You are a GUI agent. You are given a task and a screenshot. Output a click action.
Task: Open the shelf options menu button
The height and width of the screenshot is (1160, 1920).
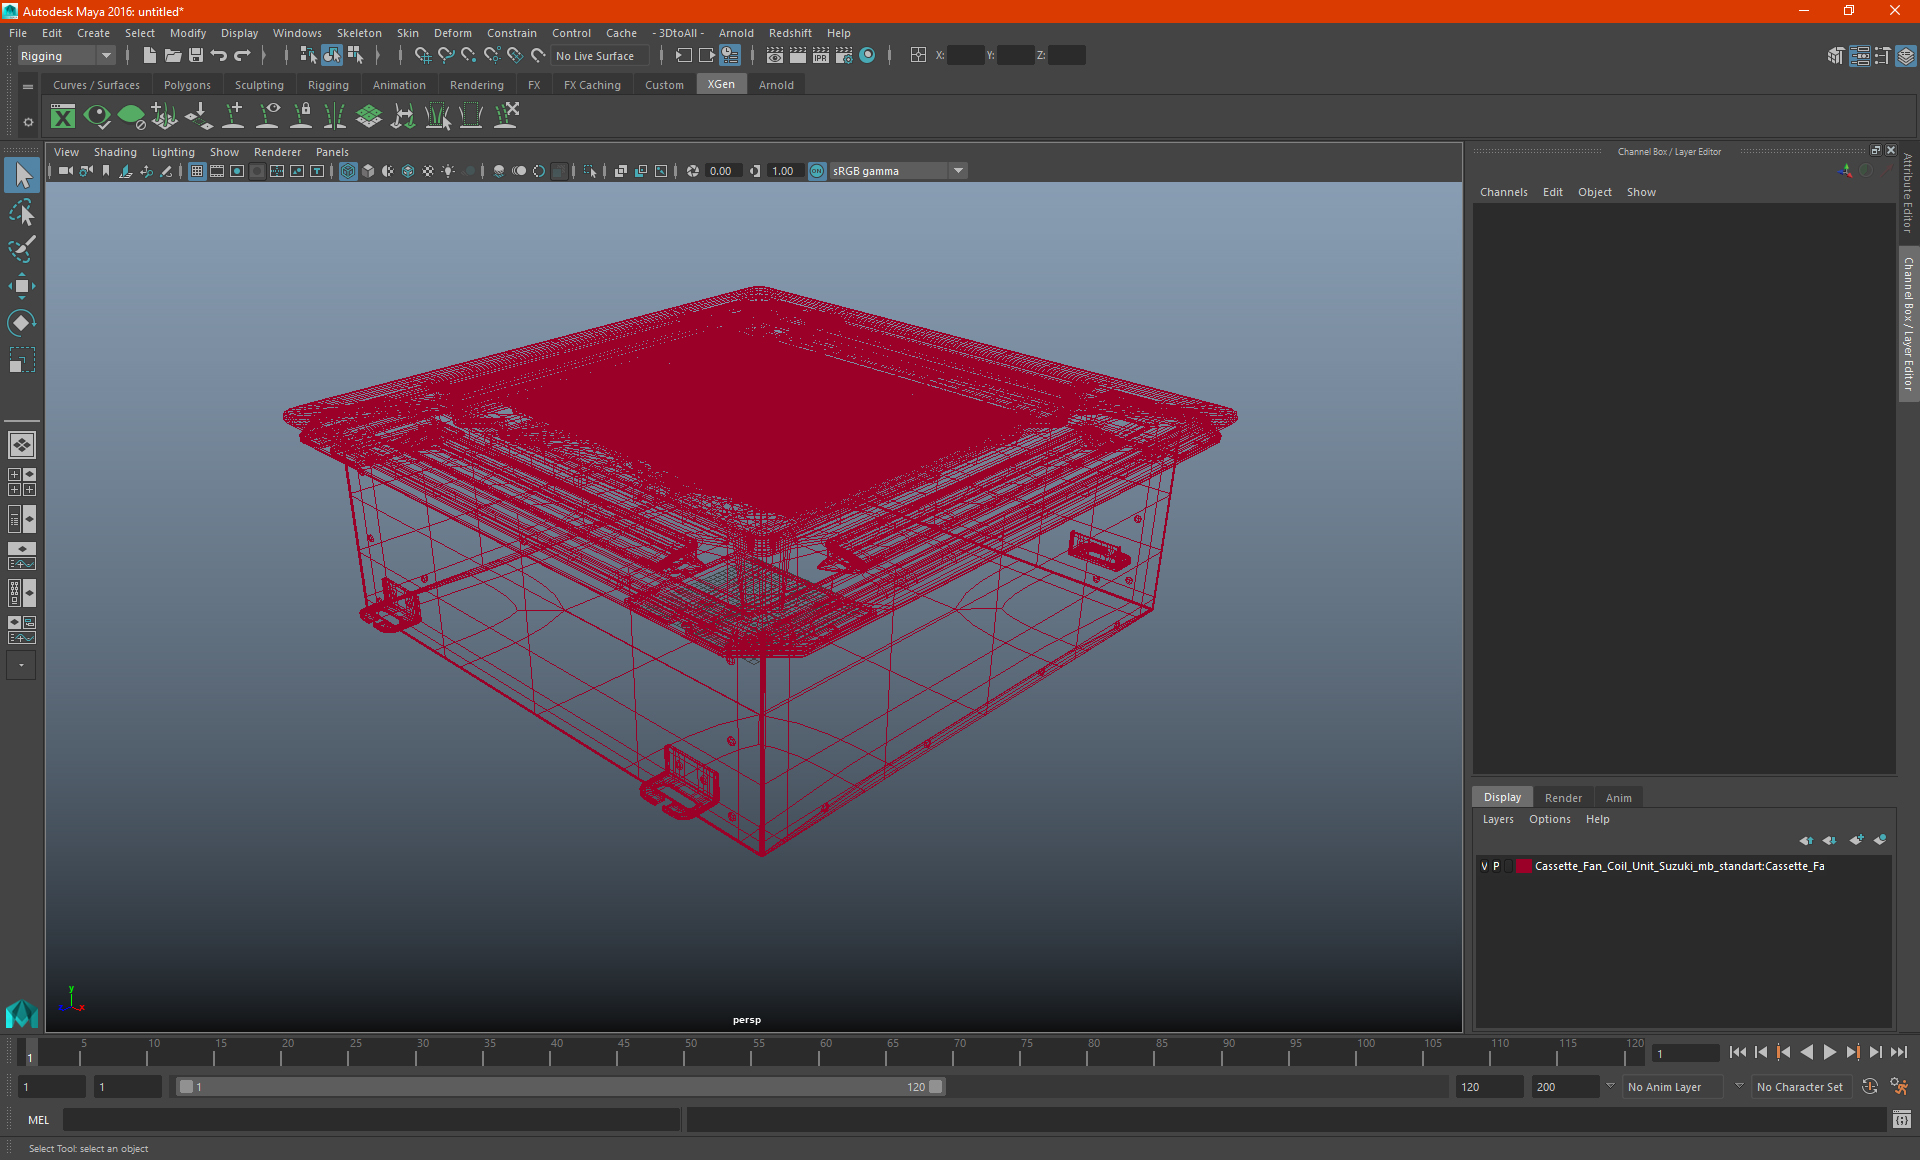click(x=28, y=122)
